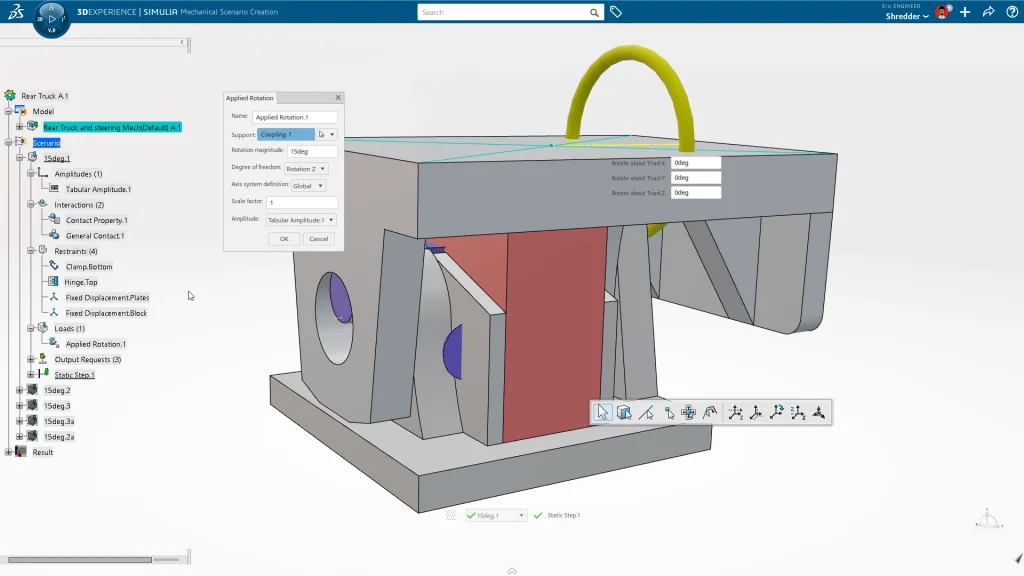The height and width of the screenshot is (576, 1024).
Task: Click the tag icon beside search bar
Action: pyautogui.click(x=616, y=12)
